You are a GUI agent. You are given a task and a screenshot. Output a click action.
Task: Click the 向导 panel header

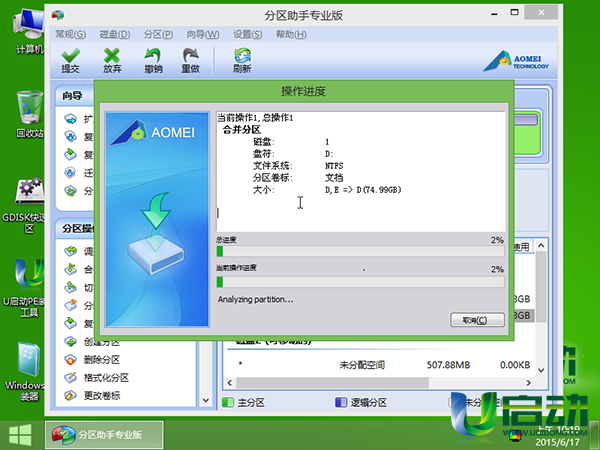pyautogui.click(x=75, y=96)
